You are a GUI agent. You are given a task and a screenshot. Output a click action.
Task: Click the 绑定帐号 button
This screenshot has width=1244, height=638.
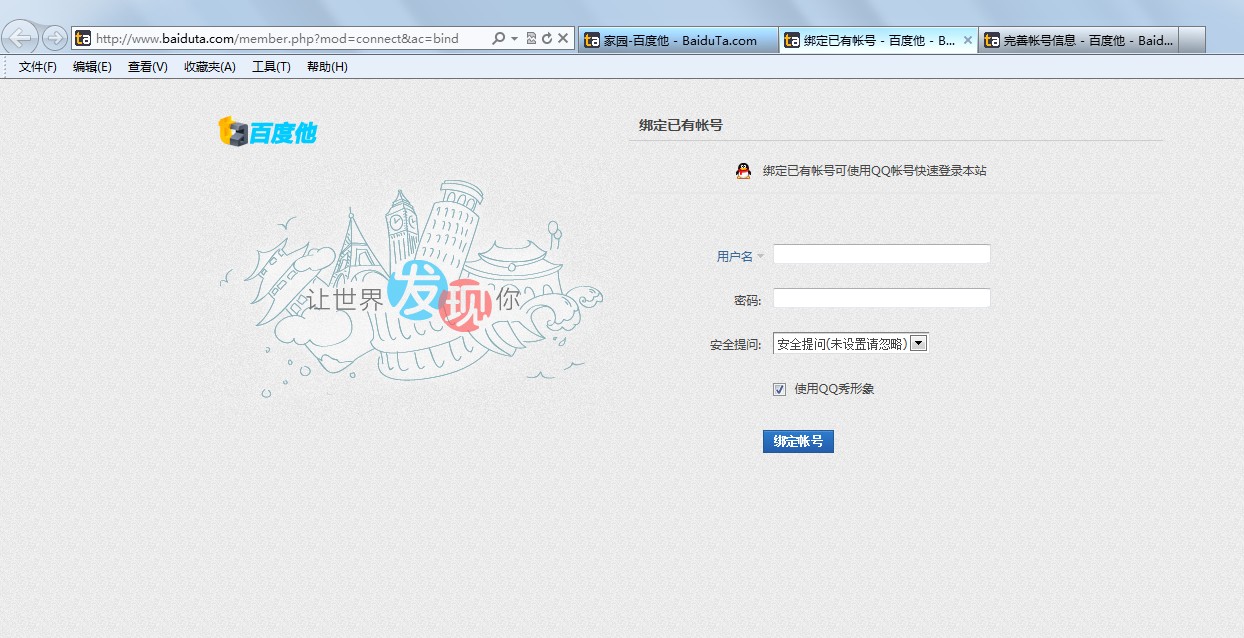pyautogui.click(x=798, y=441)
